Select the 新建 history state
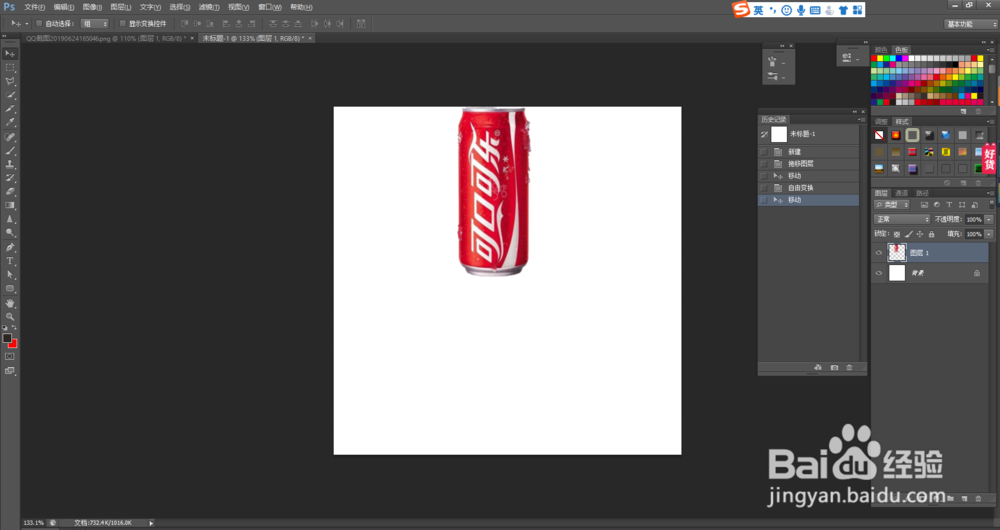 tap(808, 152)
